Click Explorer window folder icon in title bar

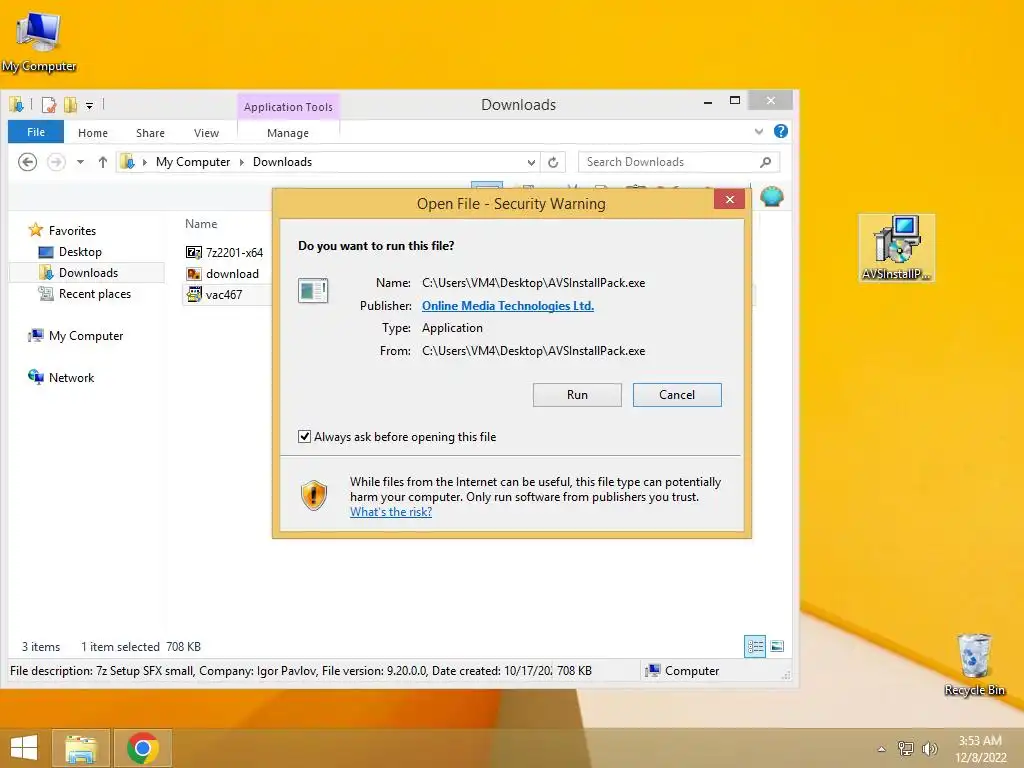pyautogui.click(x=16, y=104)
